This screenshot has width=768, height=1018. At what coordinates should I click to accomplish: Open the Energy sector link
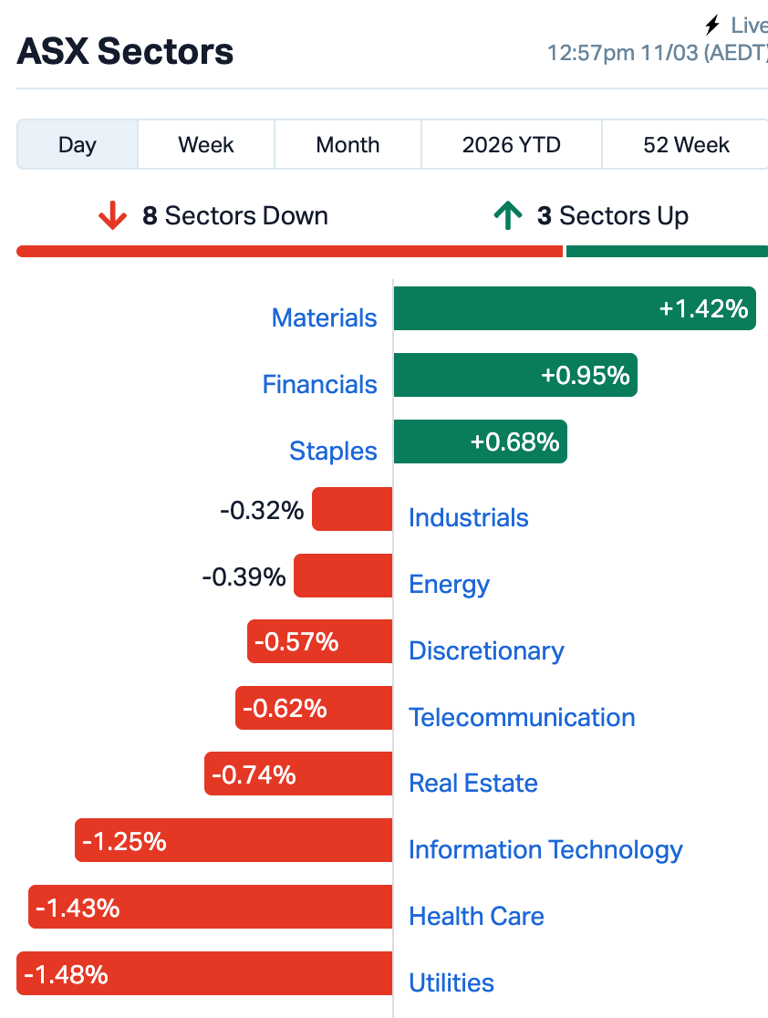coord(448,584)
